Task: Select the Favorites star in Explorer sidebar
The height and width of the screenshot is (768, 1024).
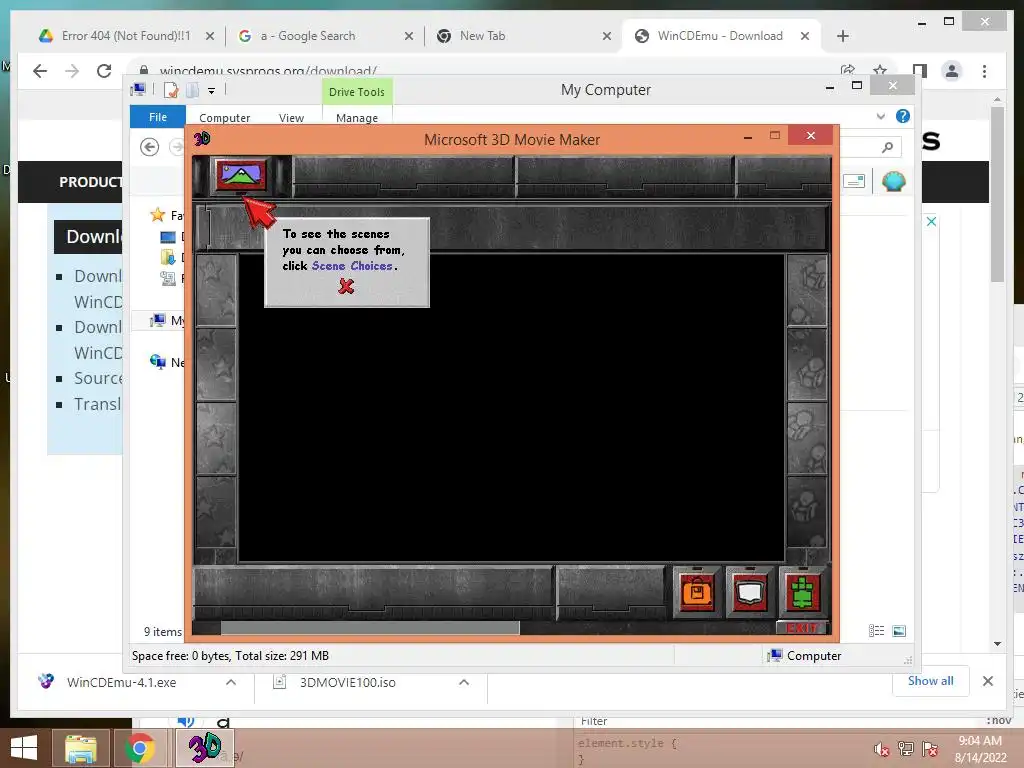Action: [x=157, y=215]
